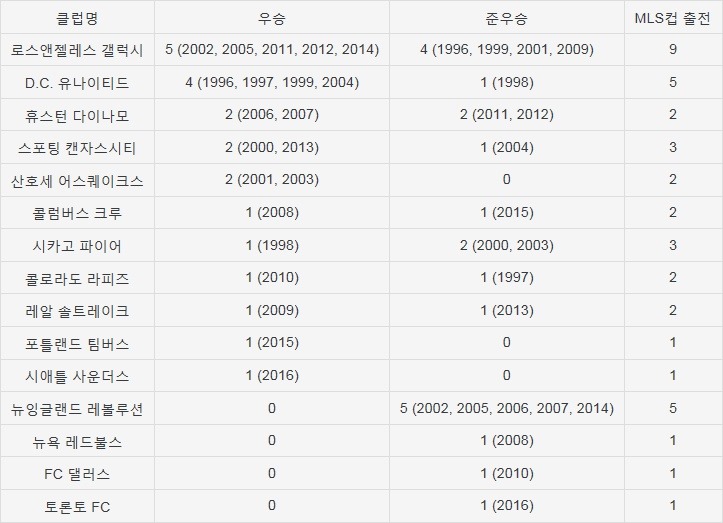Select the 휴스턴 다이나모 club cell
Image resolution: width=723 pixels, height=523 pixels.
77,115
